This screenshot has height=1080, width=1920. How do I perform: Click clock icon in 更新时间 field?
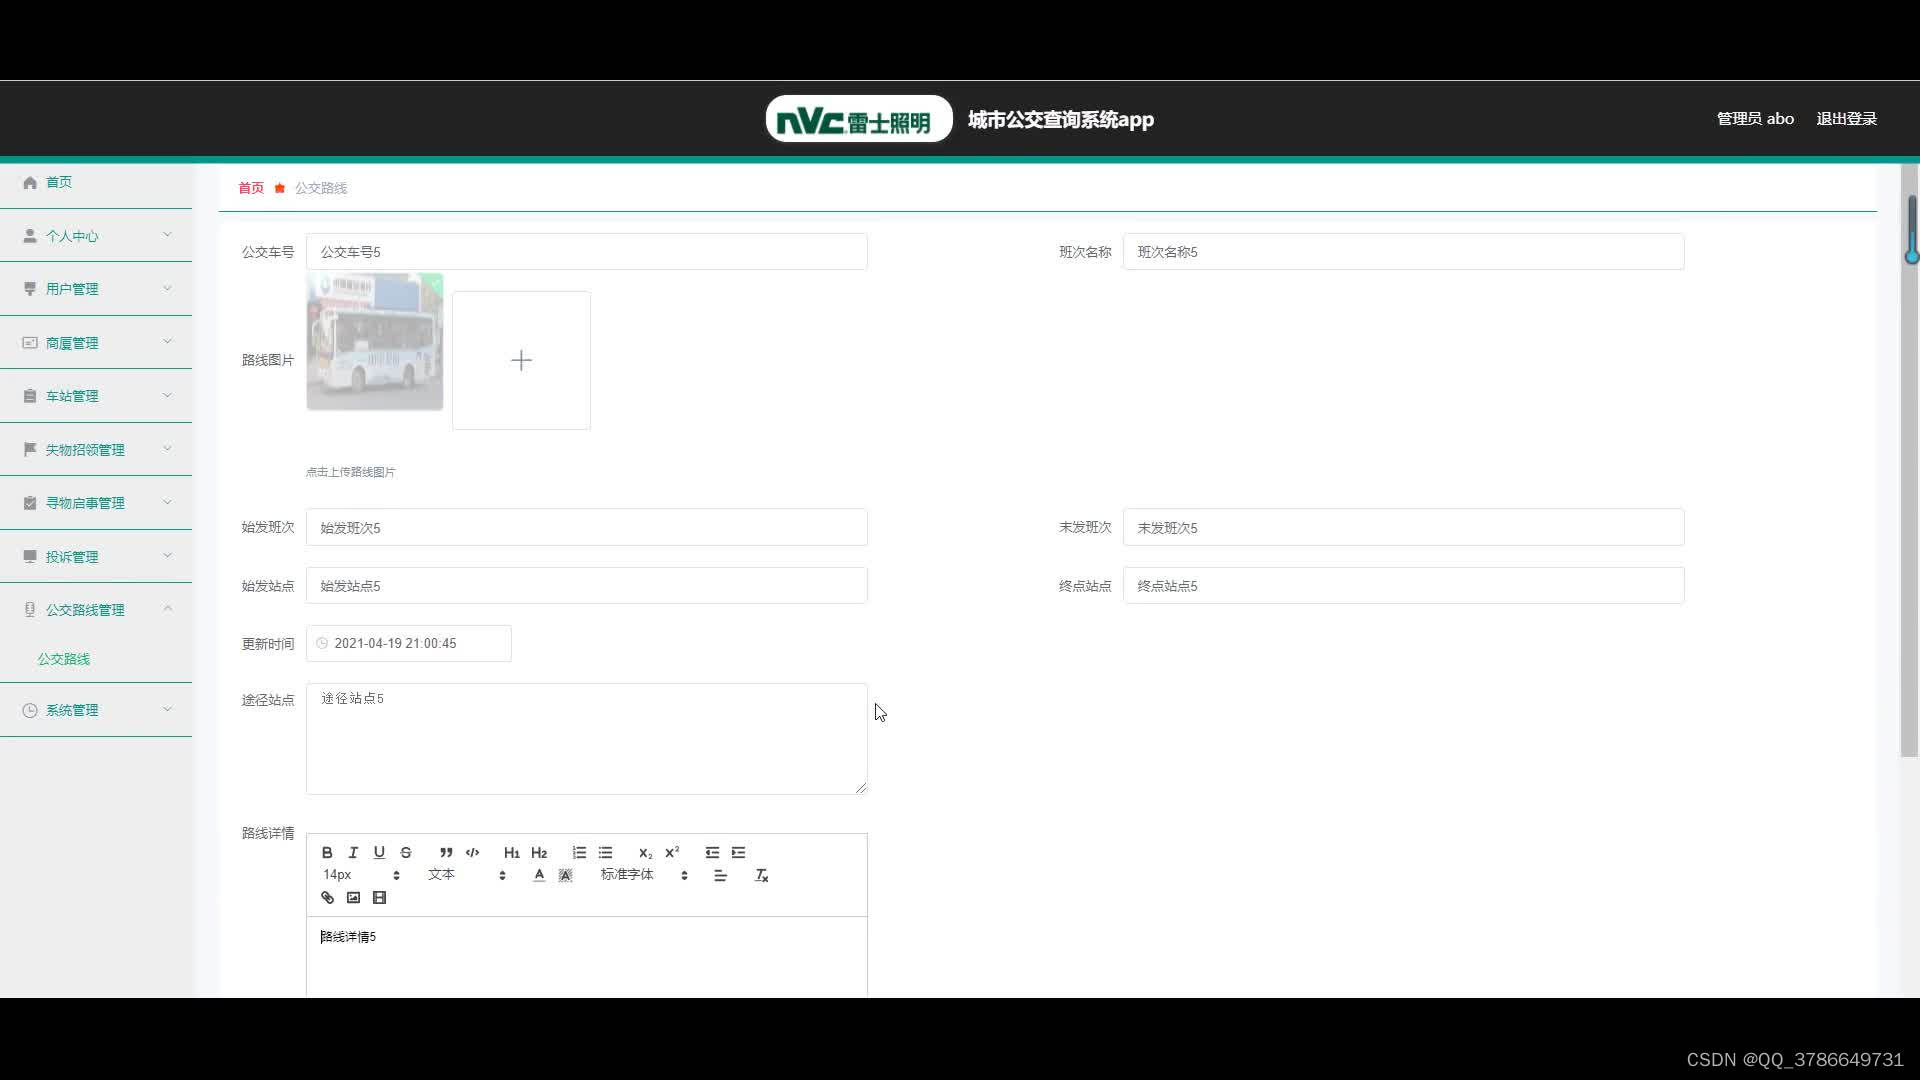click(322, 644)
